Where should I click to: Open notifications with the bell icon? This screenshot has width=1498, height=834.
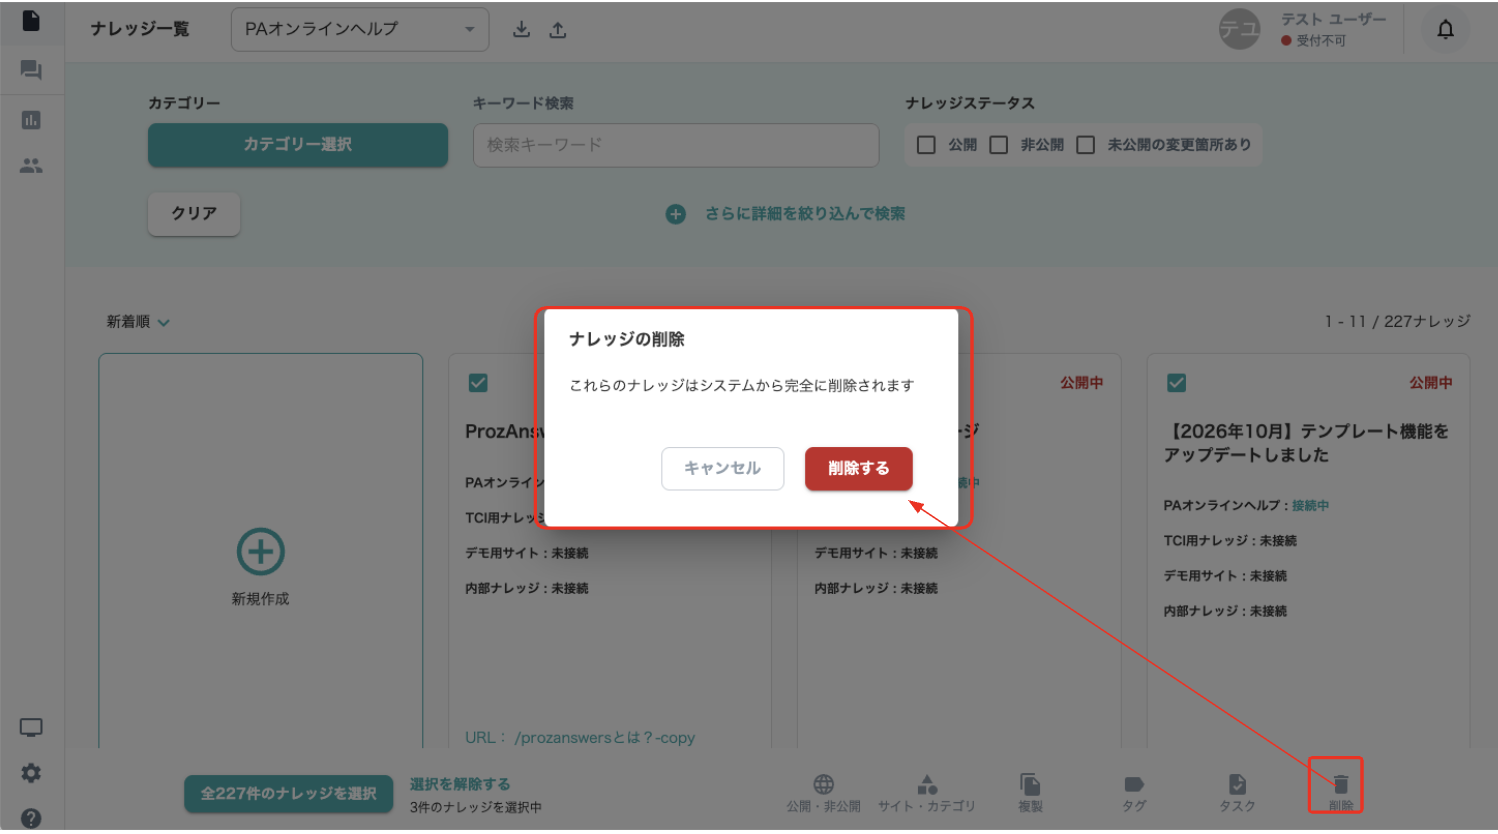click(1445, 30)
